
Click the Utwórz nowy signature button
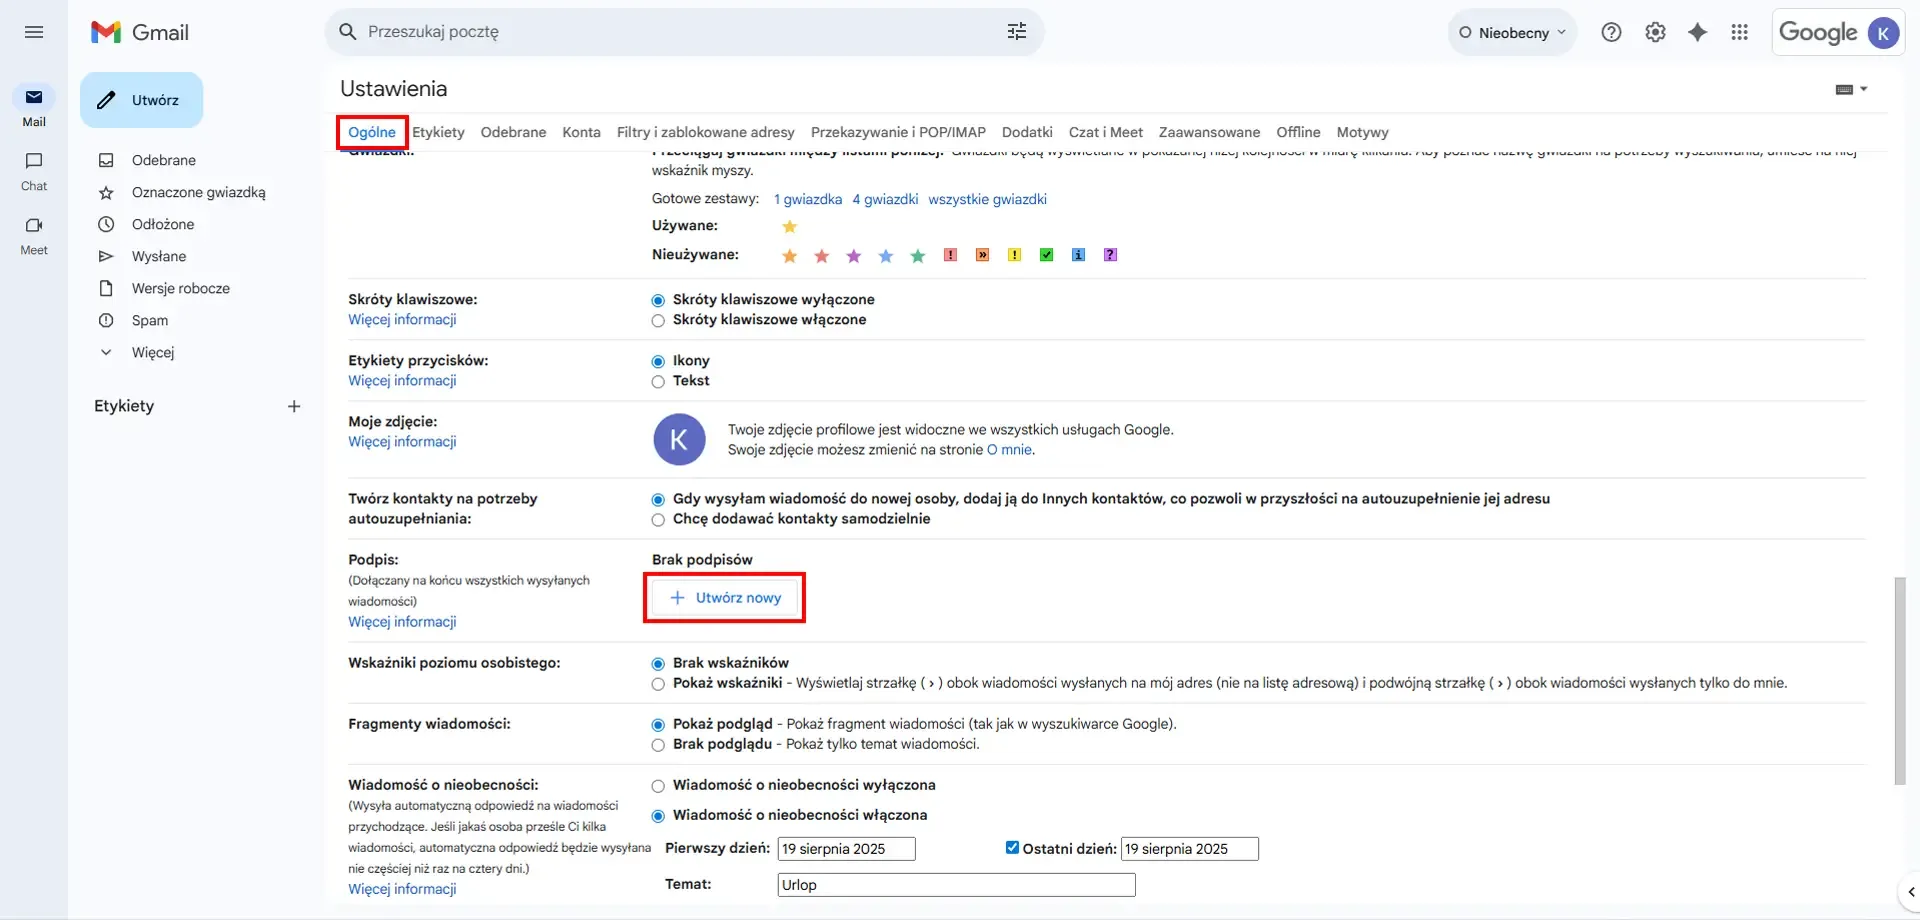724,597
